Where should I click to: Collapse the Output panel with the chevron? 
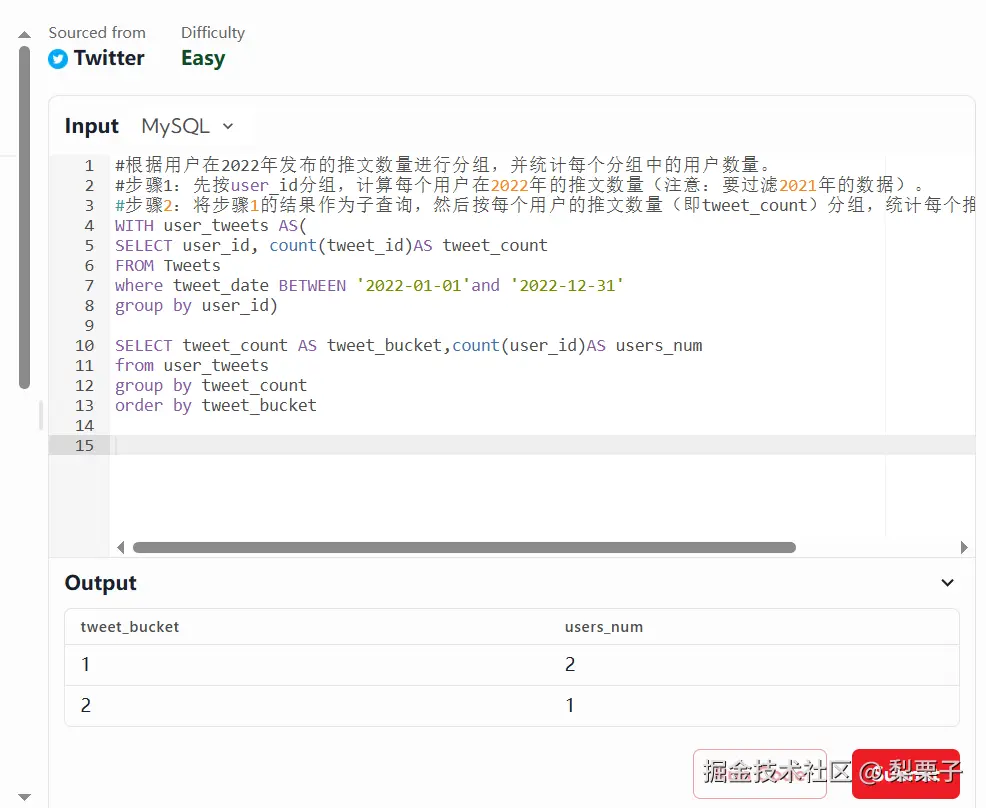coord(947,583)
